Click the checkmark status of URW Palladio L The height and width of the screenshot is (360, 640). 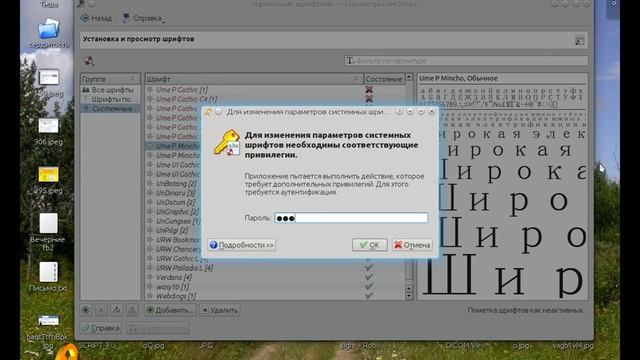click(x=369, y=268)
